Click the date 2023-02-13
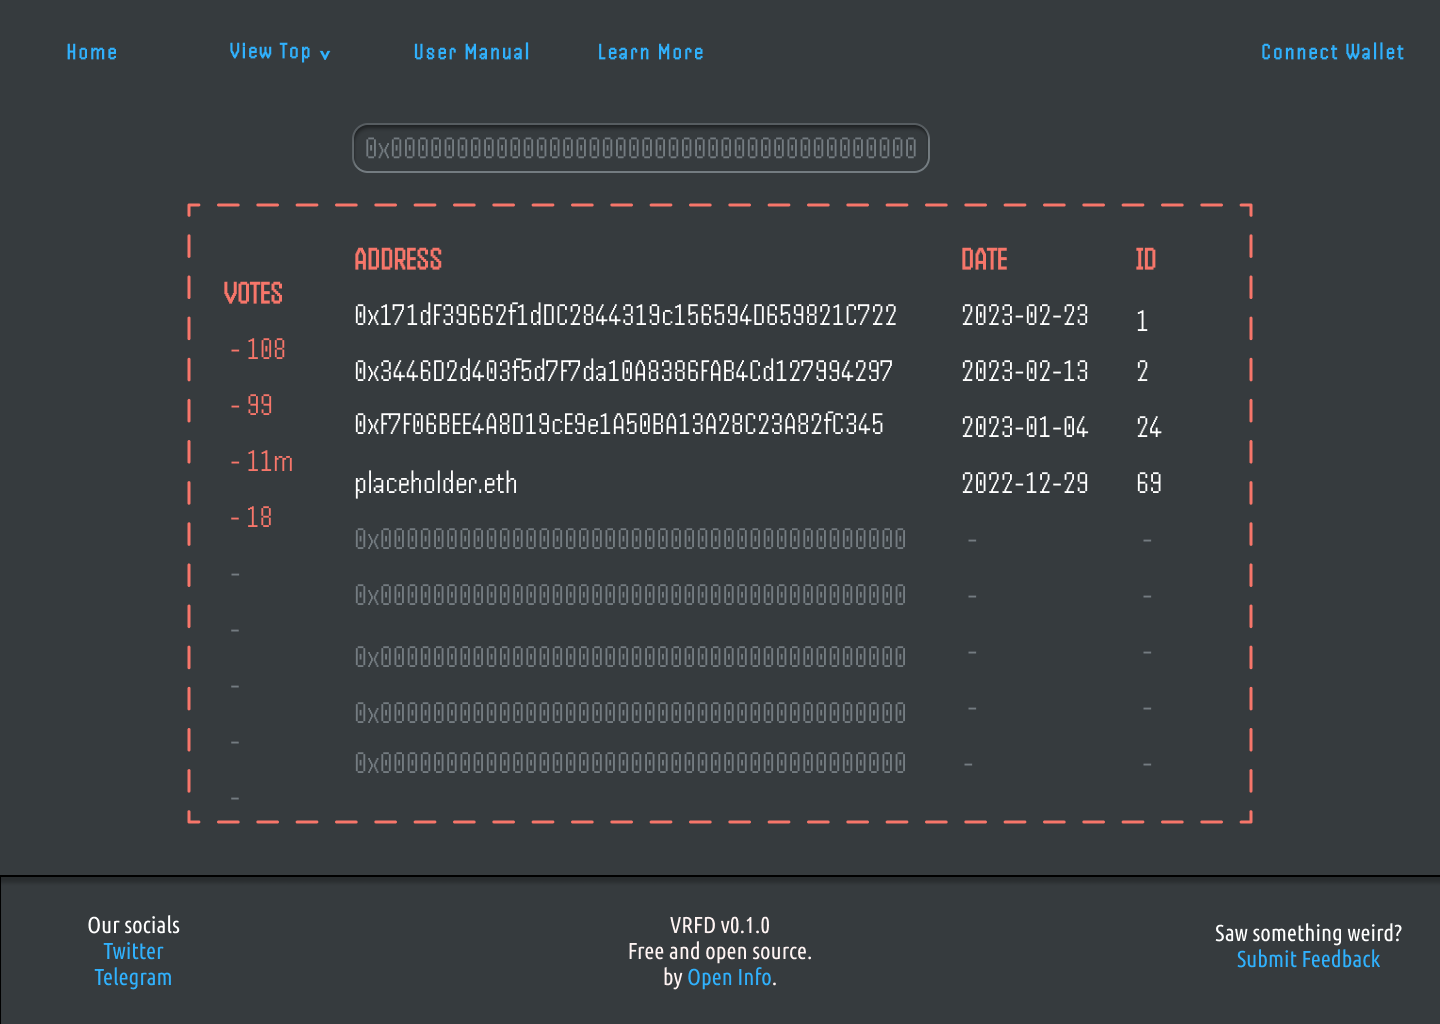The width and height of the screenshot is (1440, 1024). click(x=1025, y=371)
